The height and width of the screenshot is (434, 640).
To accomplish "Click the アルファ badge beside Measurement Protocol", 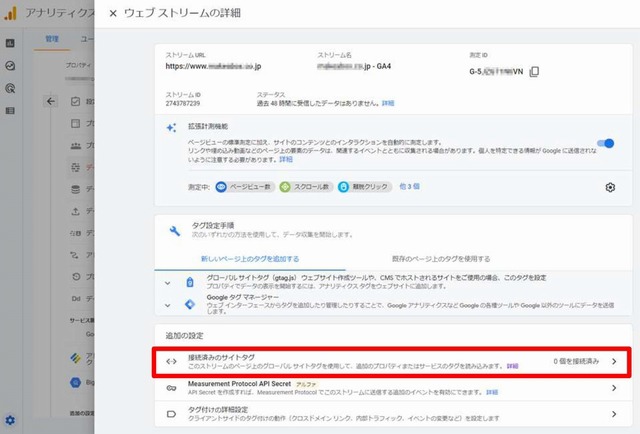I will point(306,384).
